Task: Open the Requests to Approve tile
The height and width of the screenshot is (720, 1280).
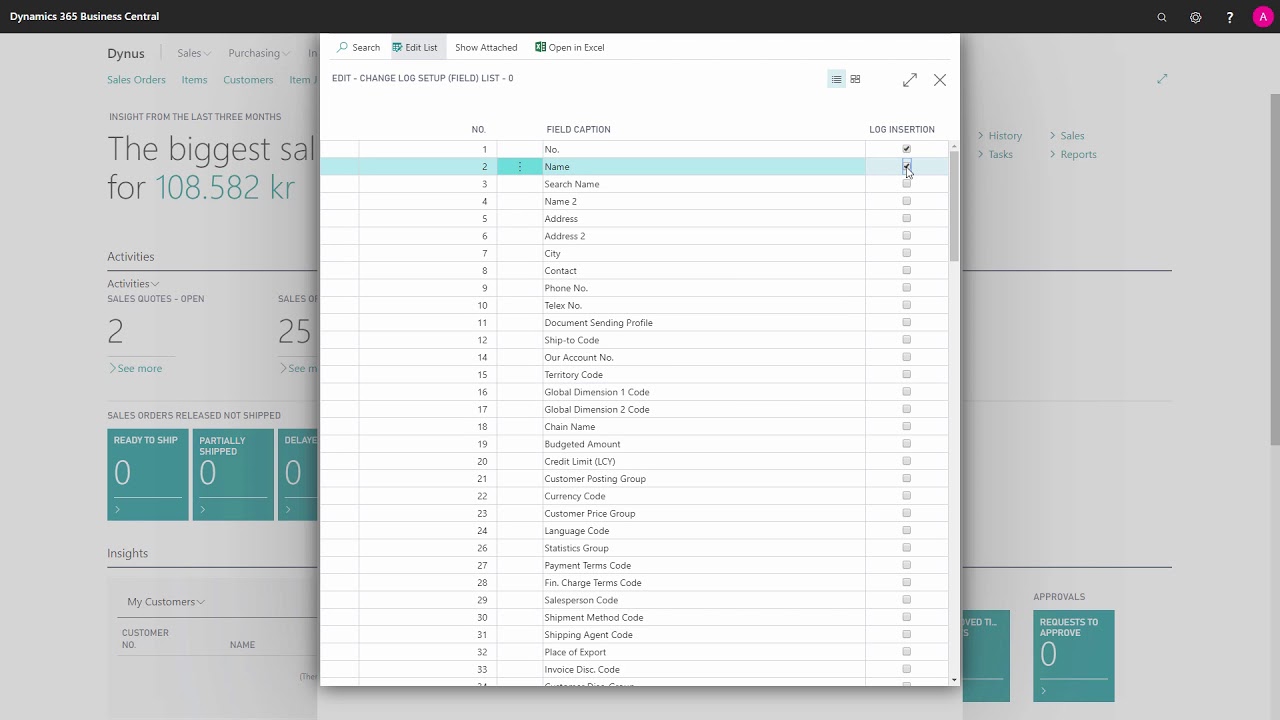Action: pos(1074,656)
